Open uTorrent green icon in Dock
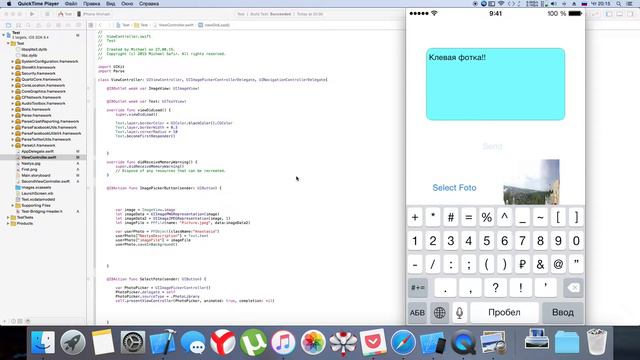The height and width of the screenshot is (360, 640). click(253, 342)
